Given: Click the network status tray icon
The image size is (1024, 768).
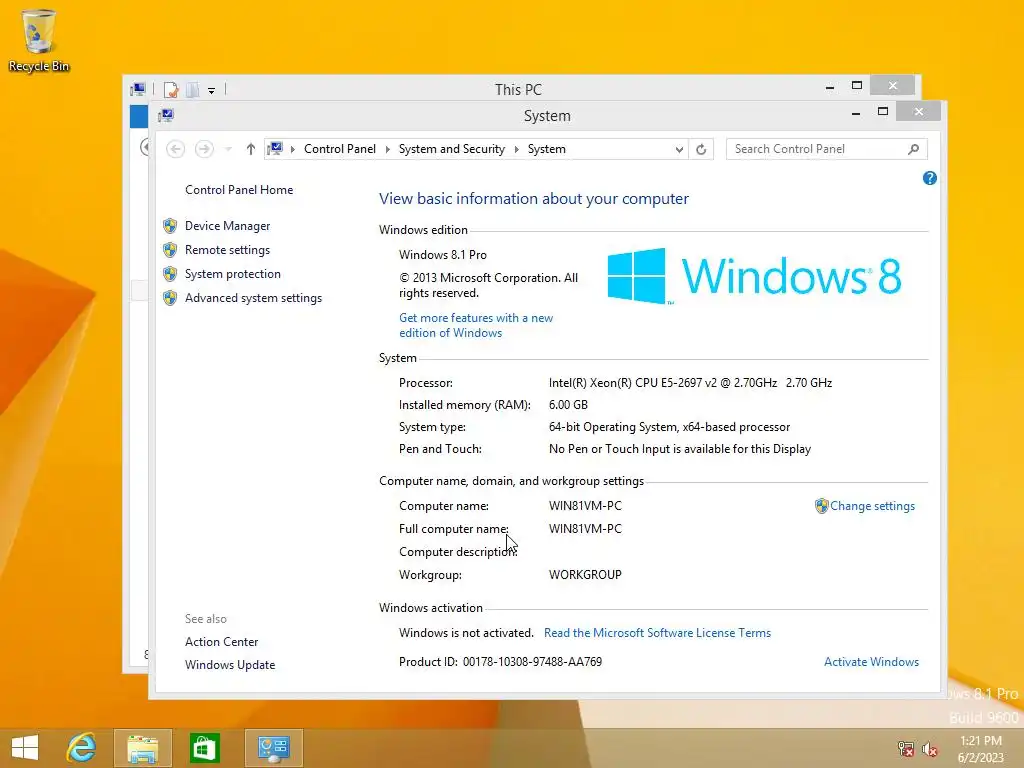Looking at the screenshot, I should (x=906, y=749).
